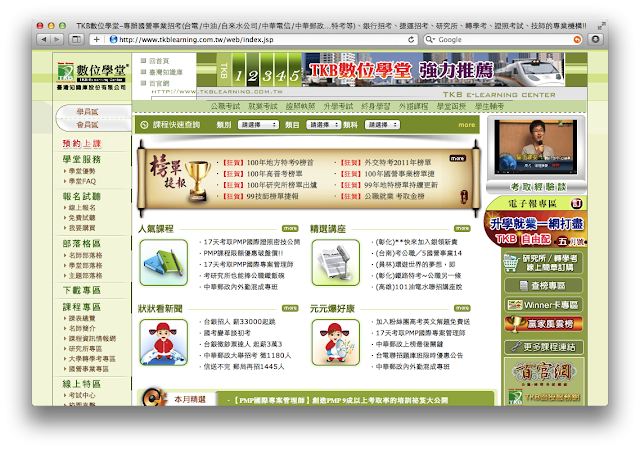Reload the page with refresh icon
Image resolution: width=640 pixels, height=450 pixels.
[x=411, y=40]
